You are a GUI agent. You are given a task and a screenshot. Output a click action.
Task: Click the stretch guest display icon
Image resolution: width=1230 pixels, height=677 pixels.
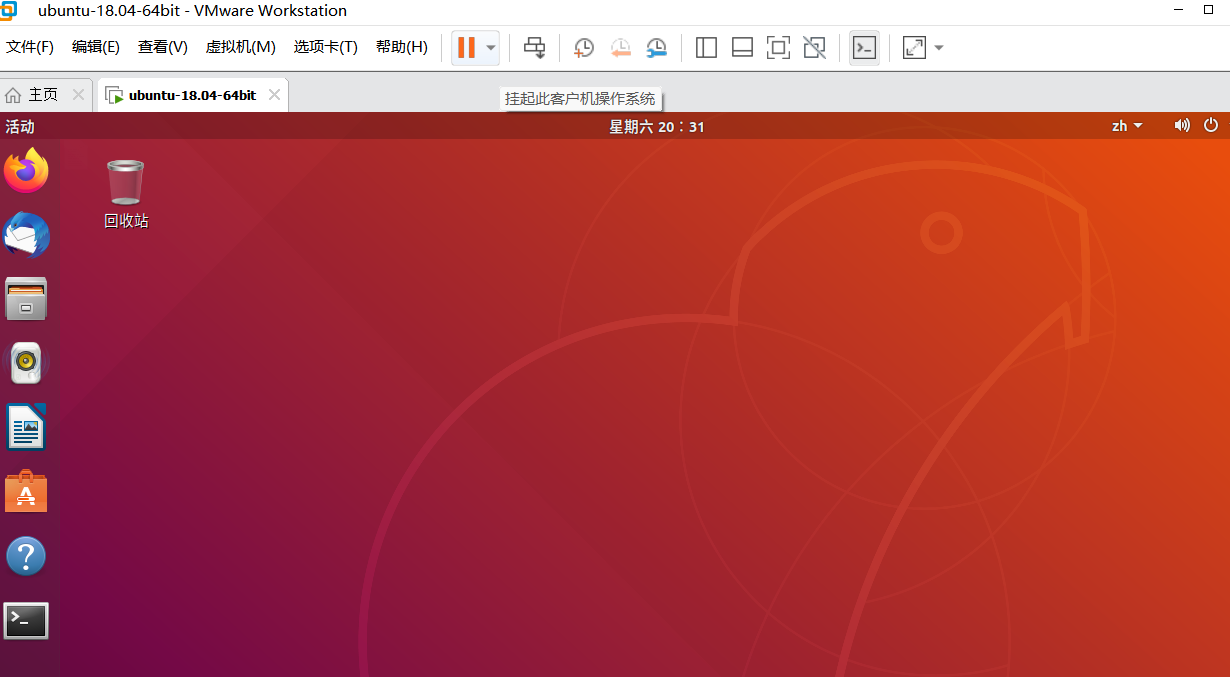[914, 47]
